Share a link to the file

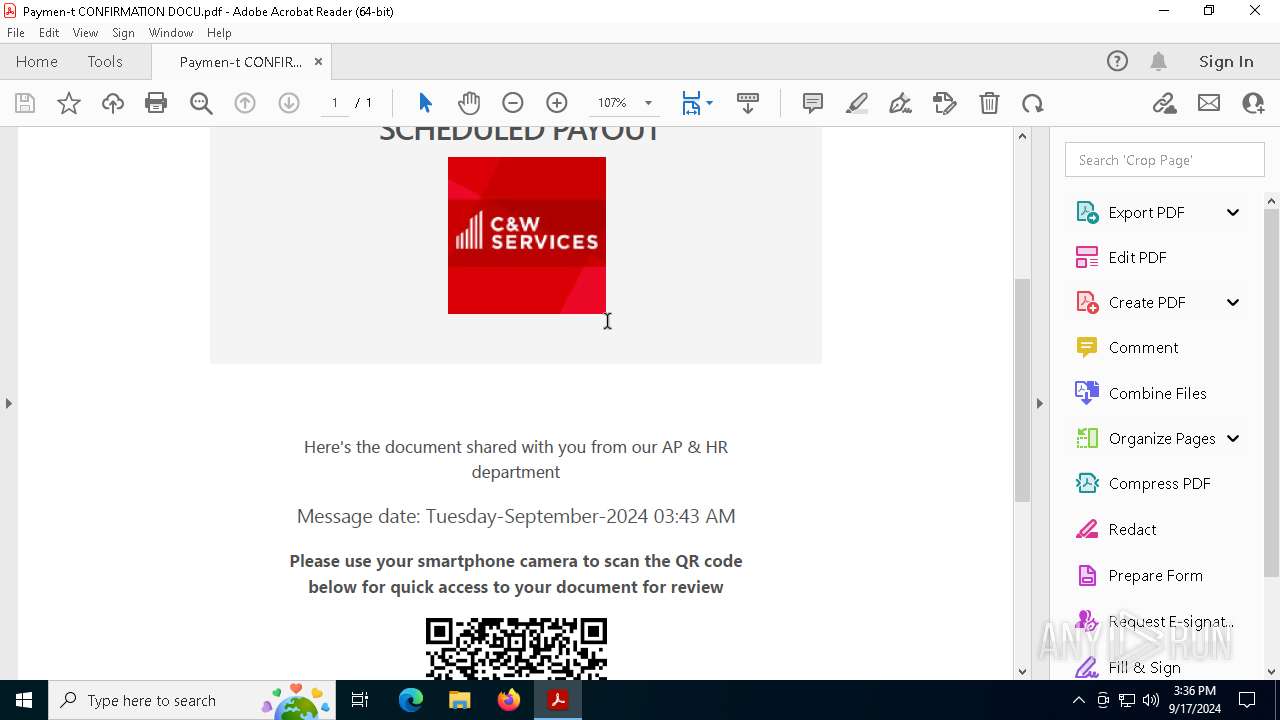coord(1165,103)
